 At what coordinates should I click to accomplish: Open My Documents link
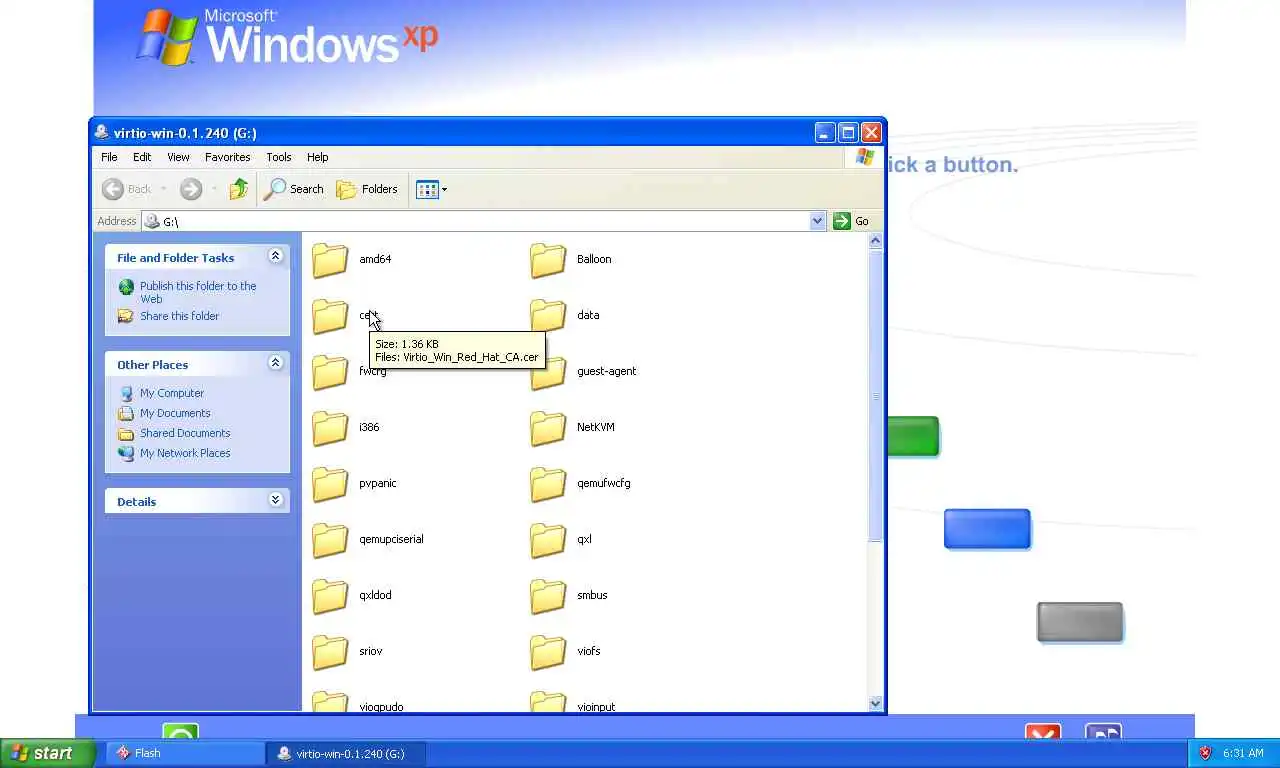(175, 413)
